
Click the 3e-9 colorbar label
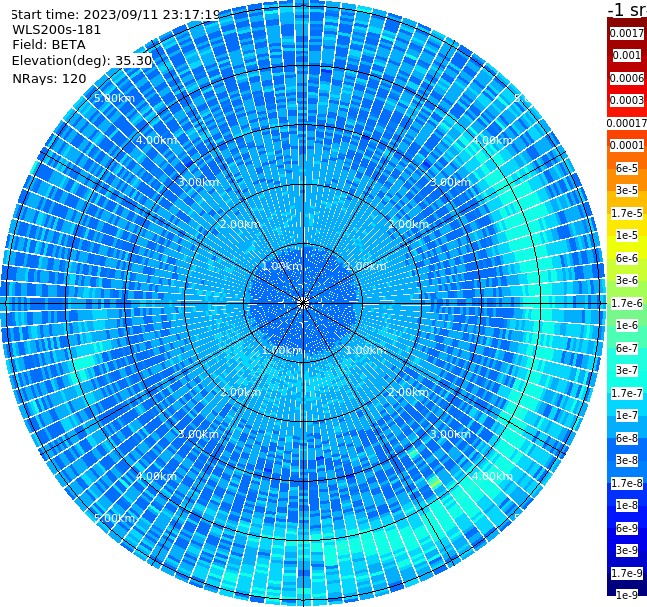(x=627, y=550)
